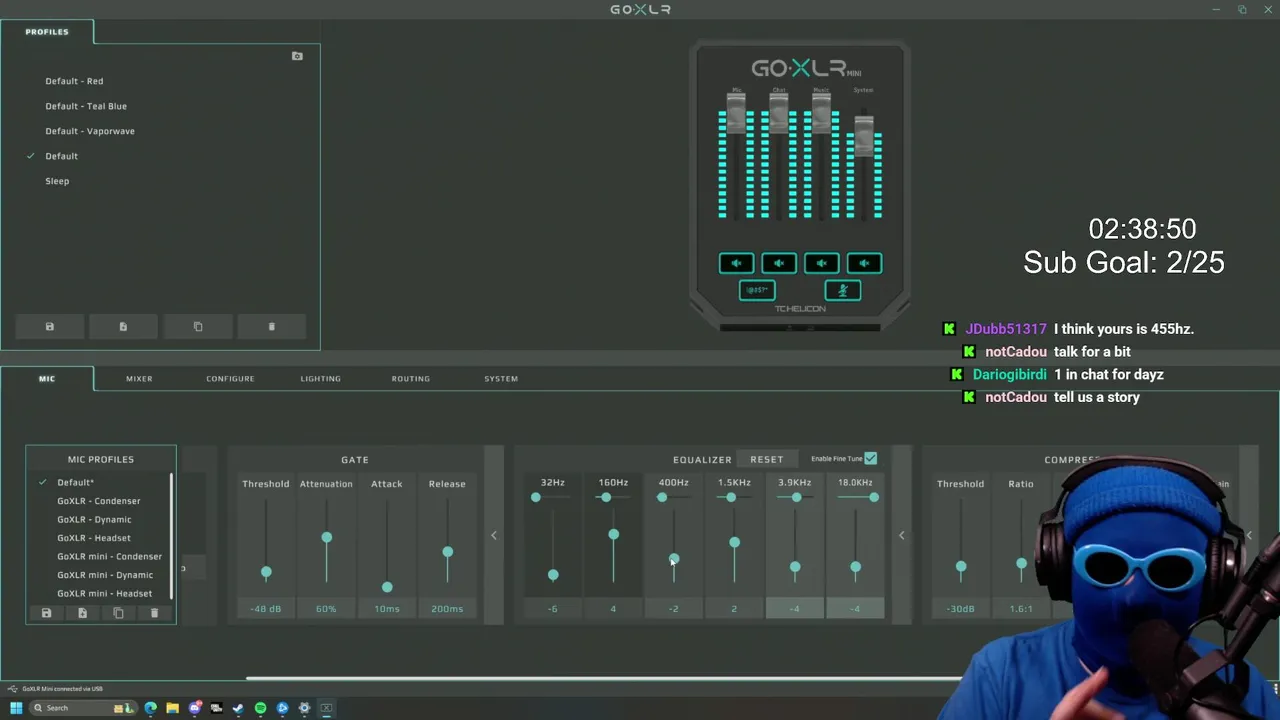
Task: Uncheck the Enable Fine Tune checkbox
Action: pyautogui.click(x=870, y=458)
